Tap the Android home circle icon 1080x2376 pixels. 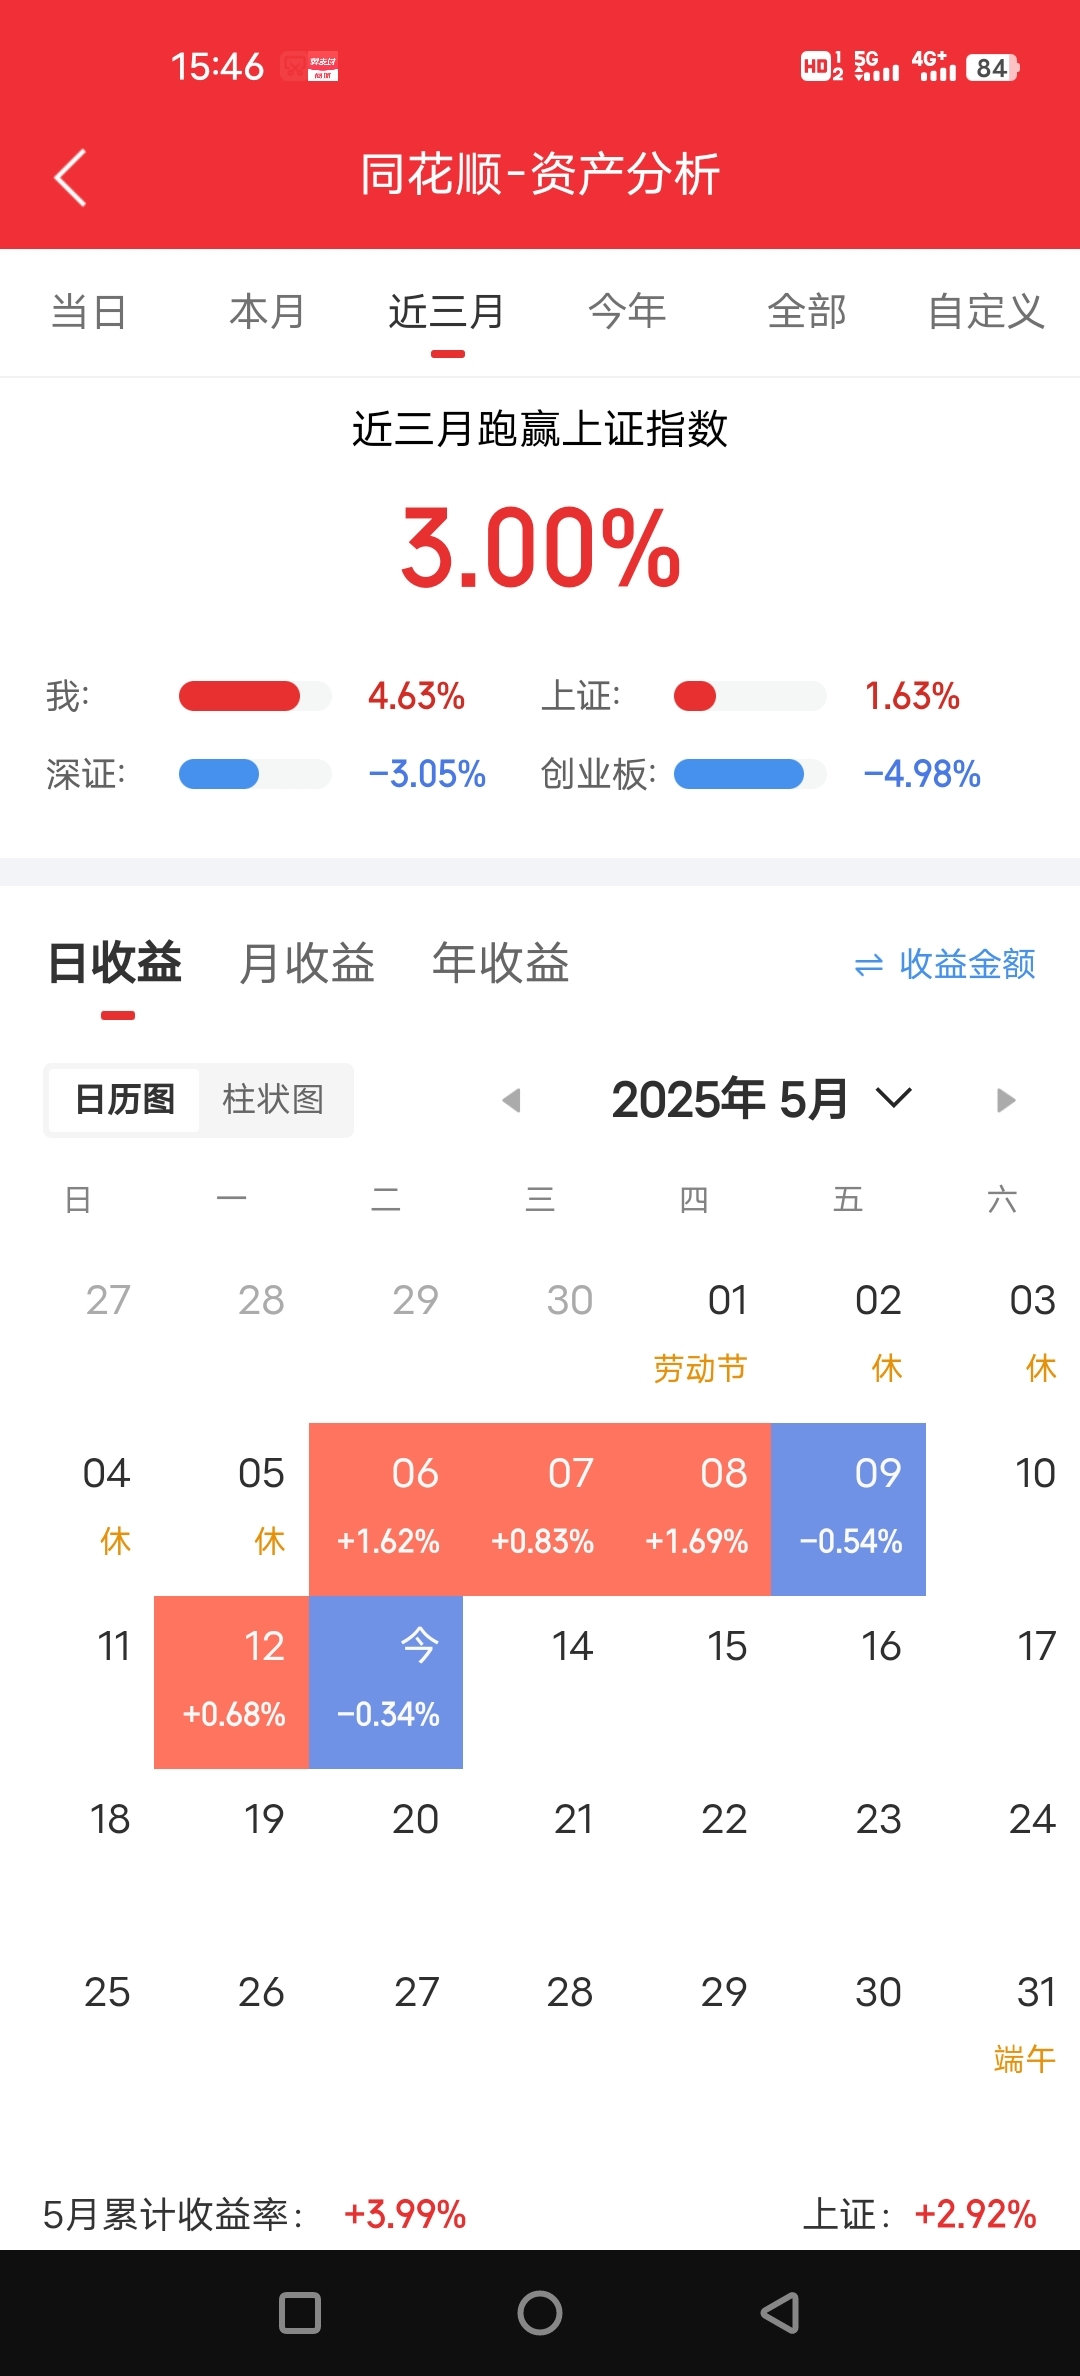click(x=540, y=2313)
